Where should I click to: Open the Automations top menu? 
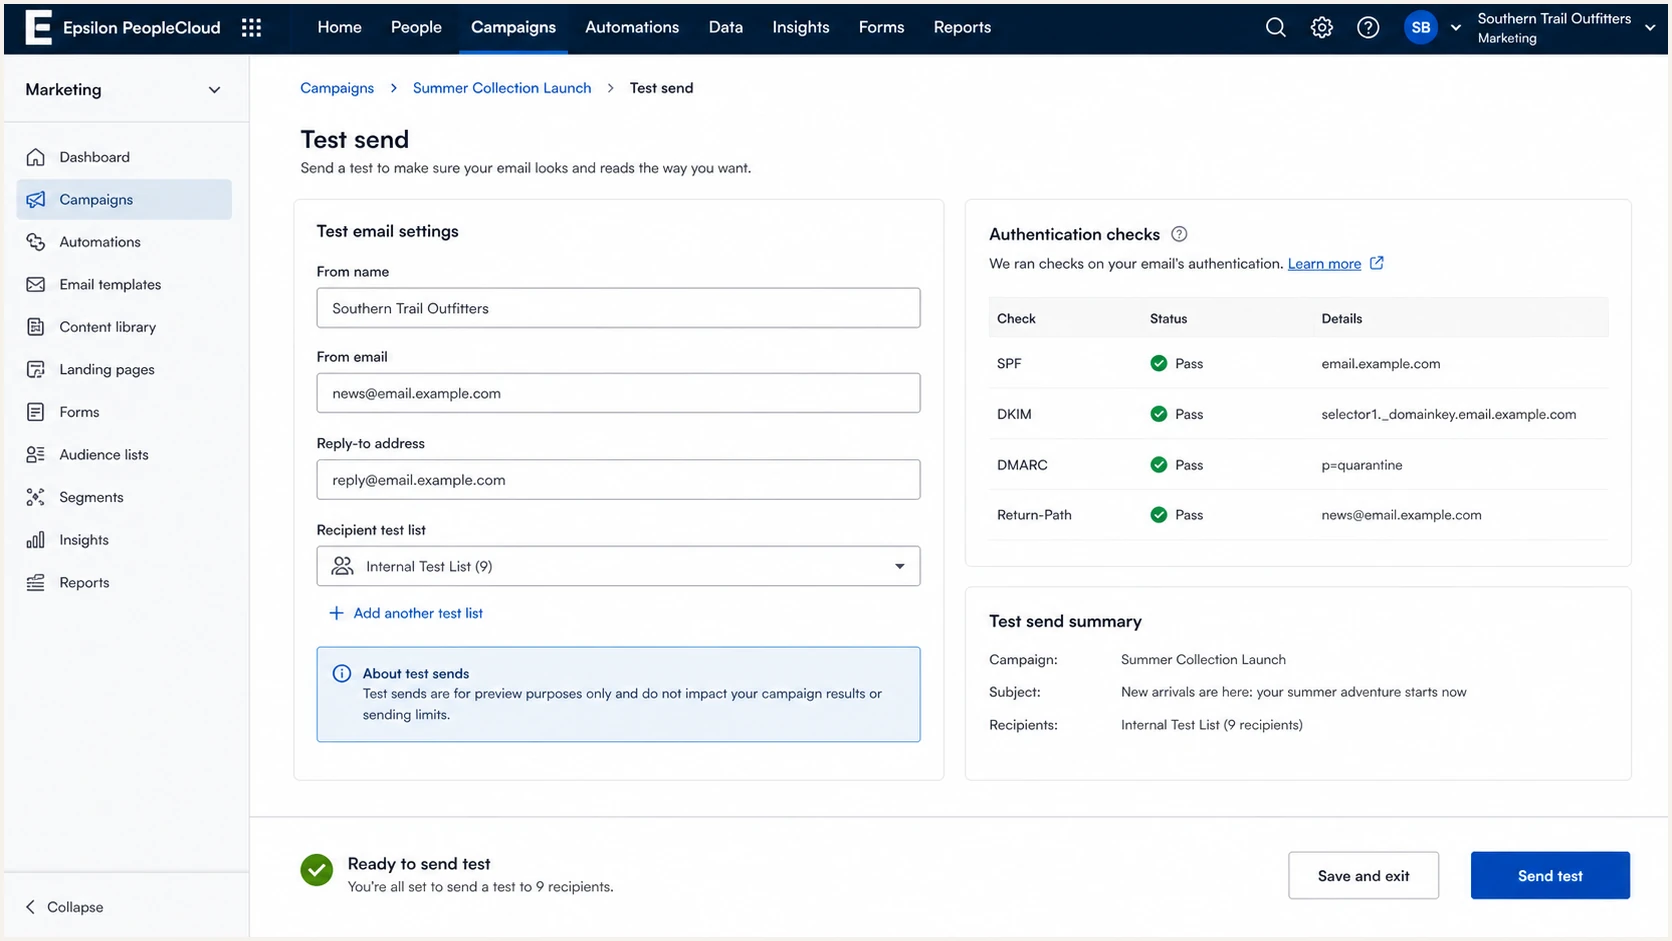632,27
